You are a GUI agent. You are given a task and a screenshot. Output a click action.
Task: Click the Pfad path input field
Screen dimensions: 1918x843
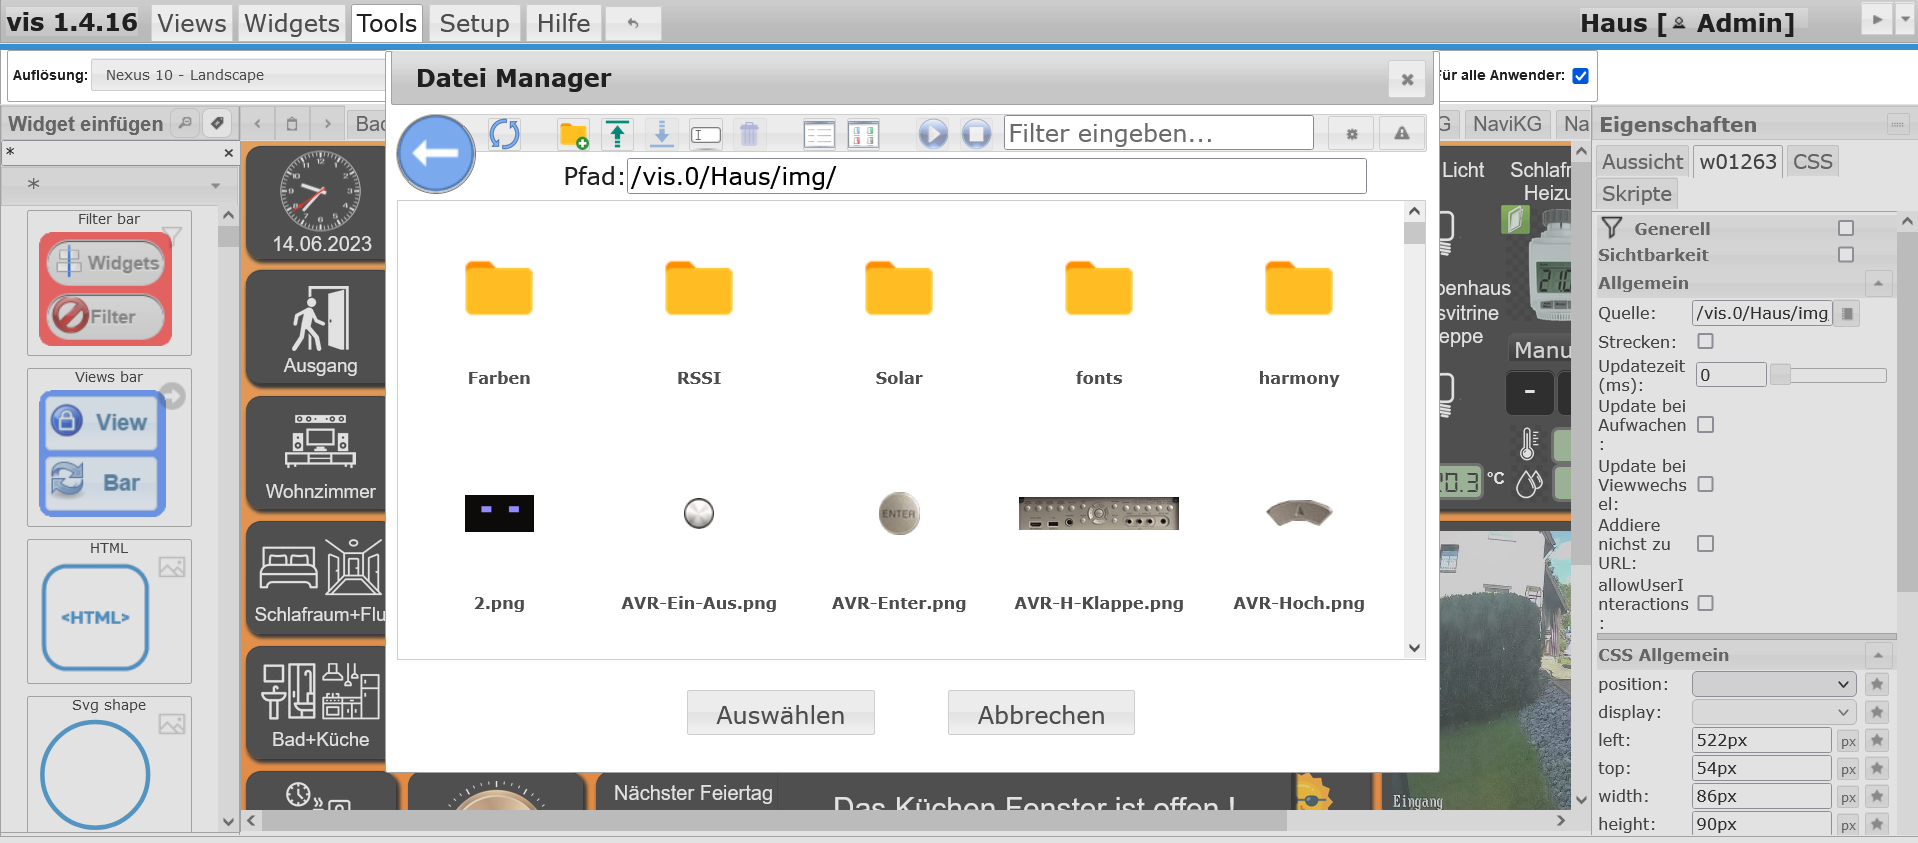point(996,176)
